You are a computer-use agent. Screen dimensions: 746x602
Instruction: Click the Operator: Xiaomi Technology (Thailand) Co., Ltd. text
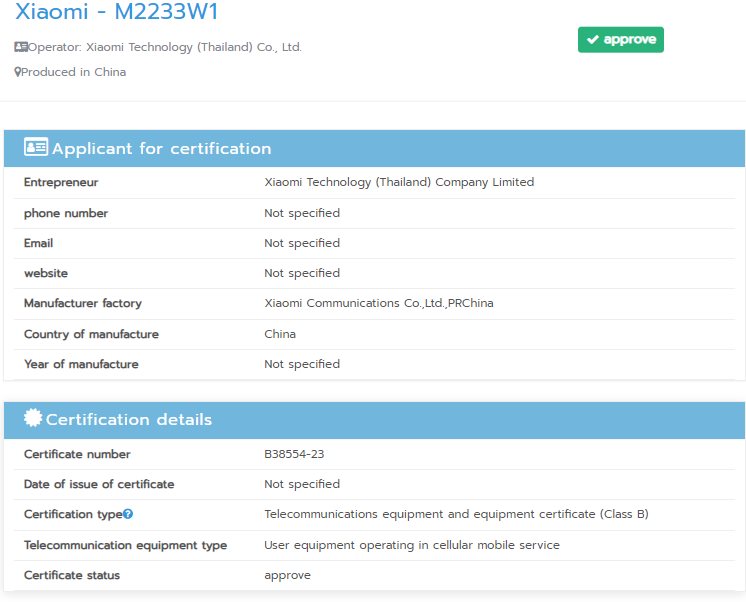tap(165, 47)
